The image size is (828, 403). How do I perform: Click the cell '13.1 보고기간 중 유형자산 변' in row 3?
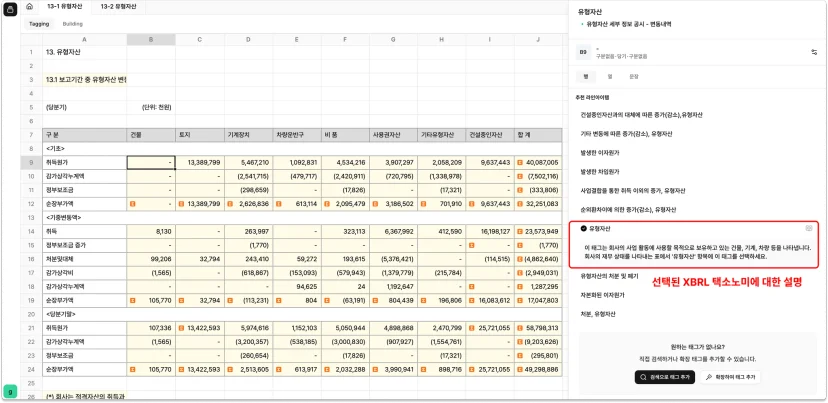point(84,80)
